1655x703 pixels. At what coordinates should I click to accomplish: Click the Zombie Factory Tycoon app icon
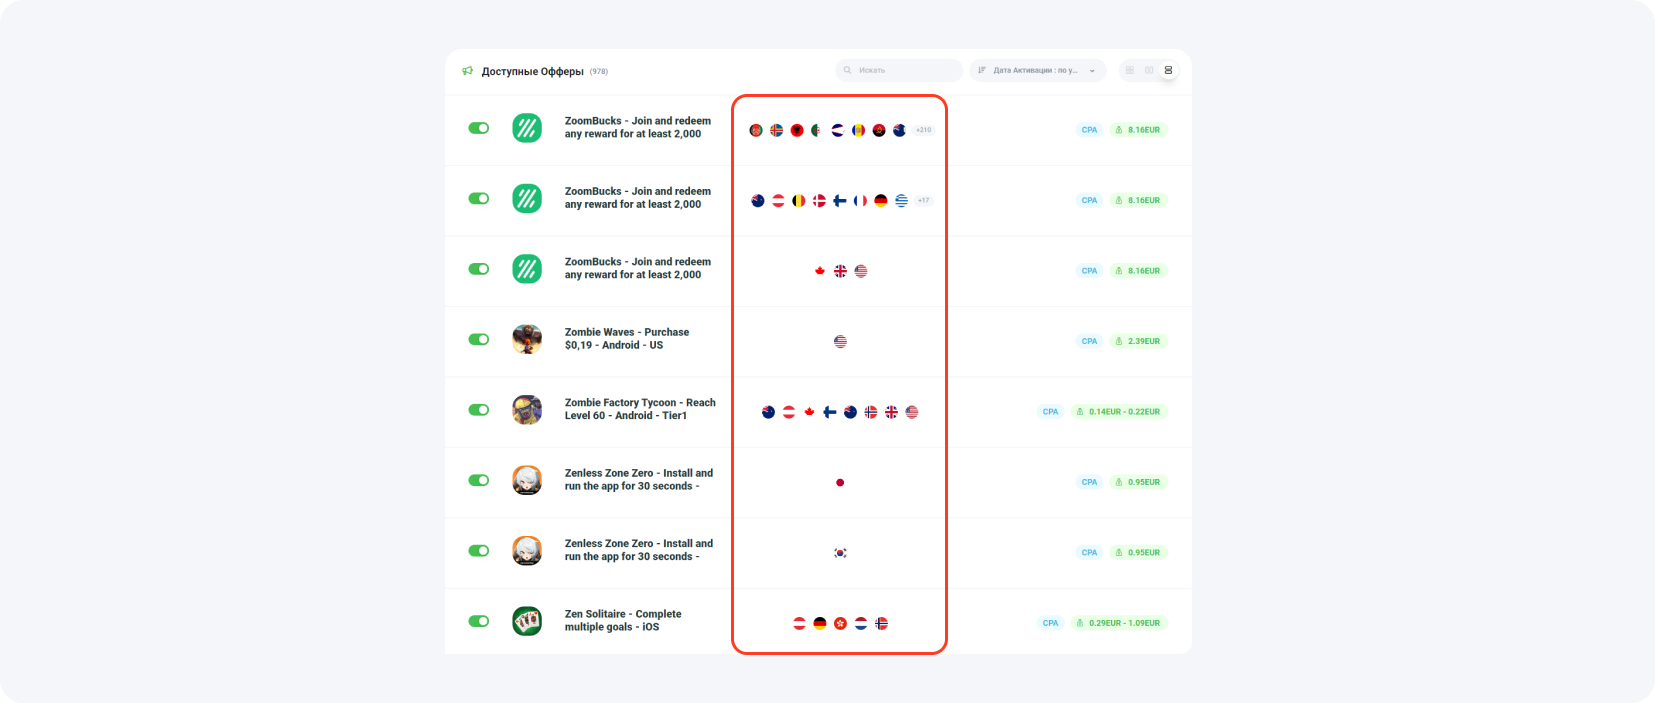[x=527, y=410]
